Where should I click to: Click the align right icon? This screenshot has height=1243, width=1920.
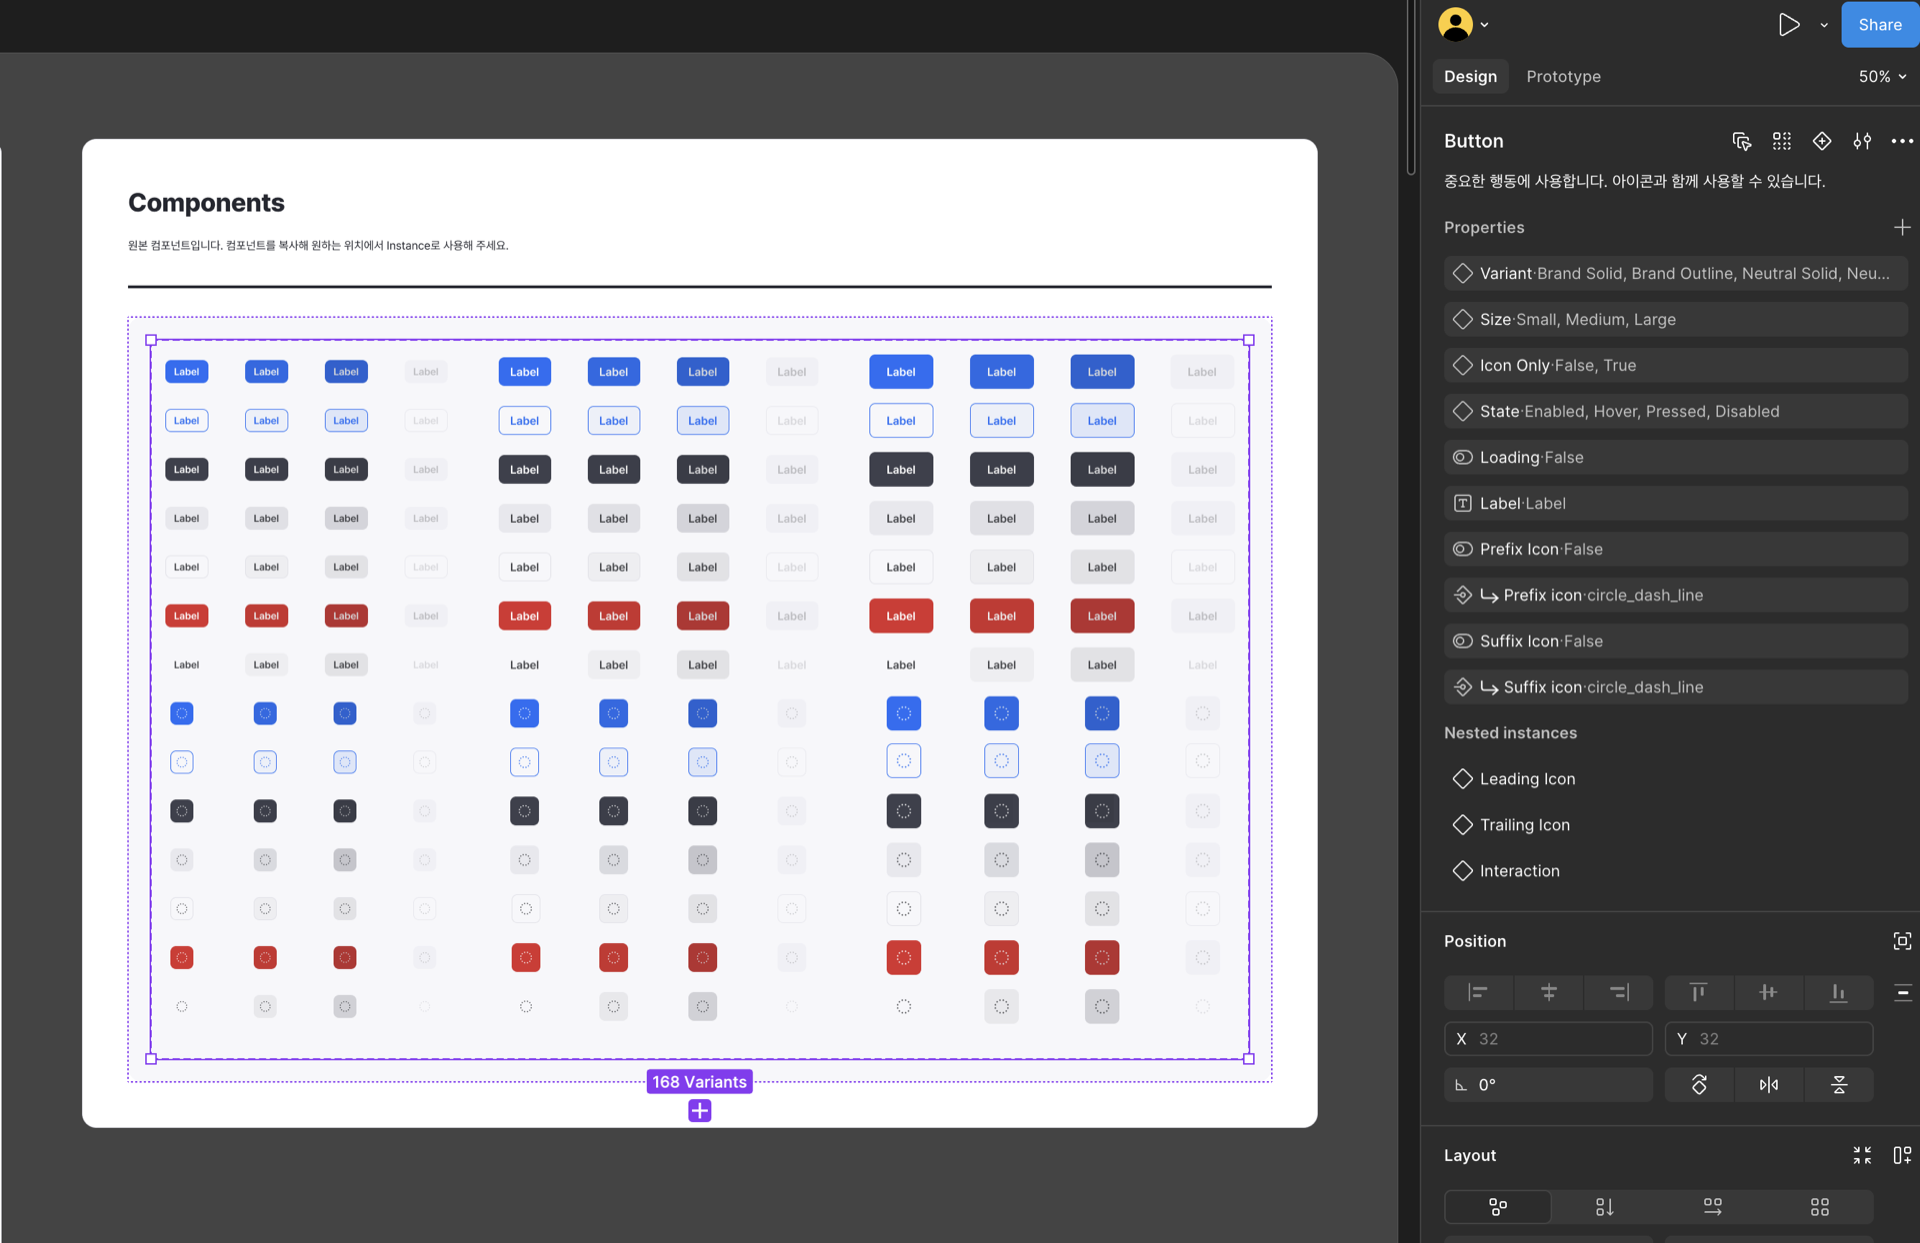coord(1619,992)
